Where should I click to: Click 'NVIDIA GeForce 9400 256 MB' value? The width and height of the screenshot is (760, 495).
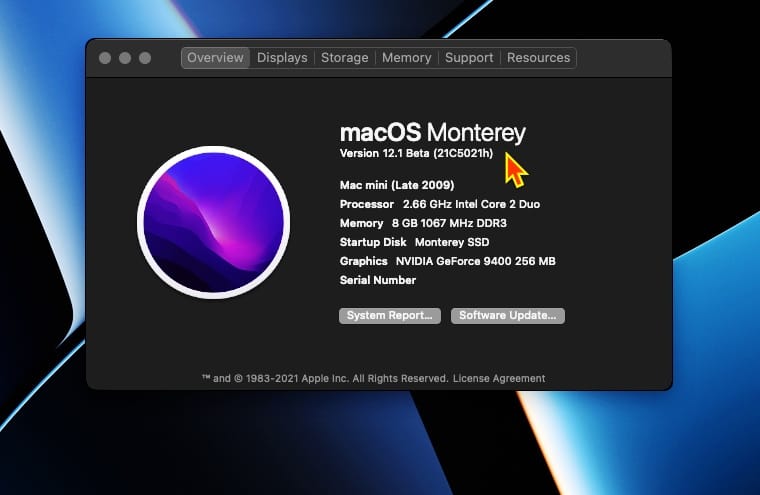[x=475, y=261]
